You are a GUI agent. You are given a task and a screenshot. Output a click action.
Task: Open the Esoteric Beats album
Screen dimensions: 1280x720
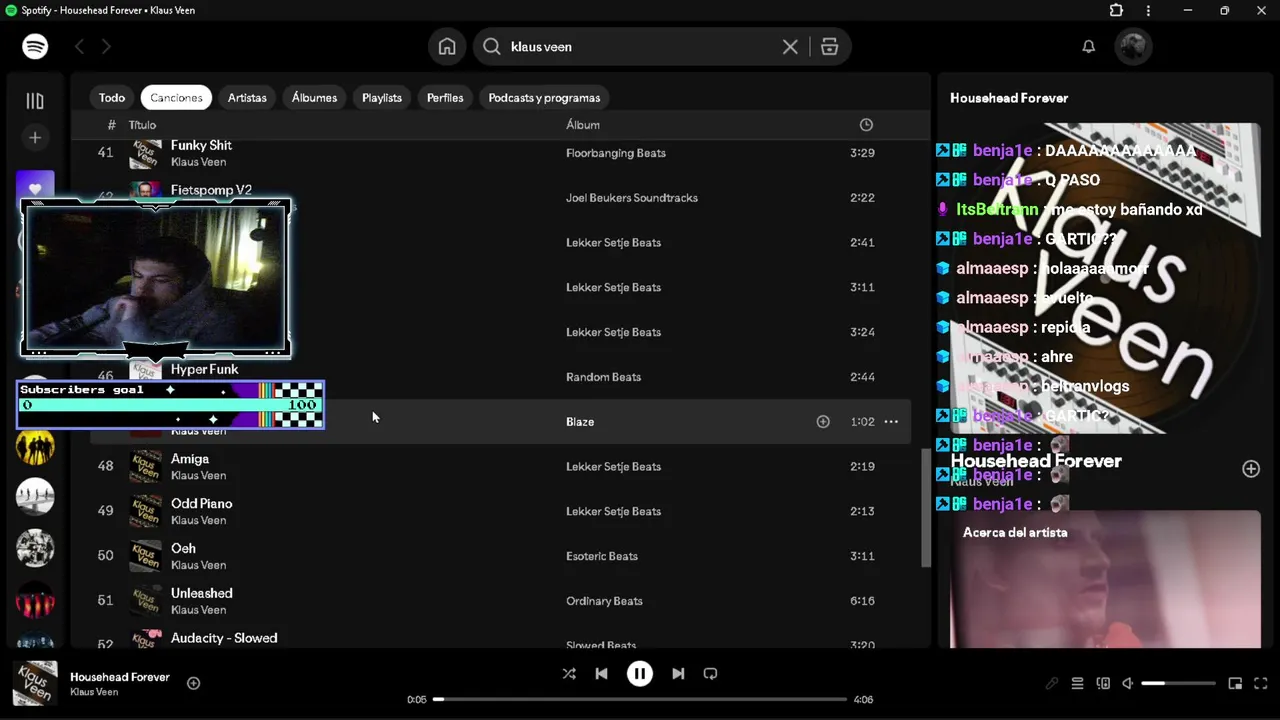tap(602, 556)
